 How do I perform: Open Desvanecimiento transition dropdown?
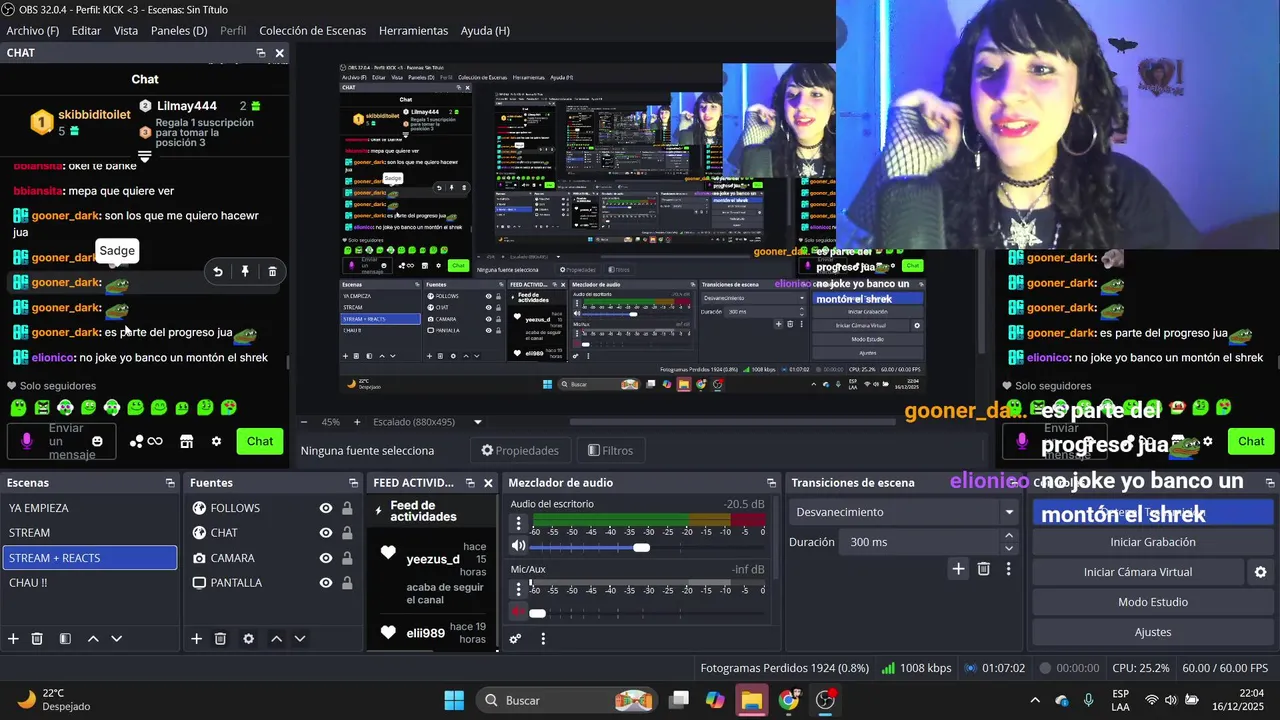[904, 512]
